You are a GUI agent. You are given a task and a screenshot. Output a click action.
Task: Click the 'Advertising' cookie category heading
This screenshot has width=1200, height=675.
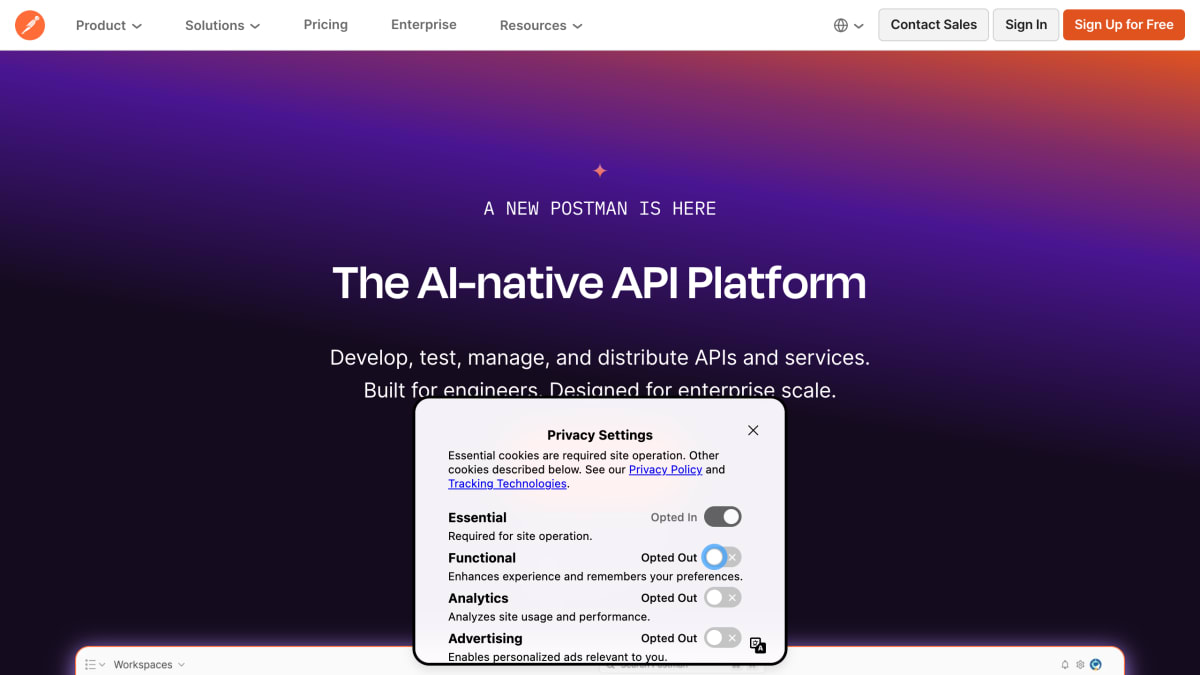click(x=485, y=638)
